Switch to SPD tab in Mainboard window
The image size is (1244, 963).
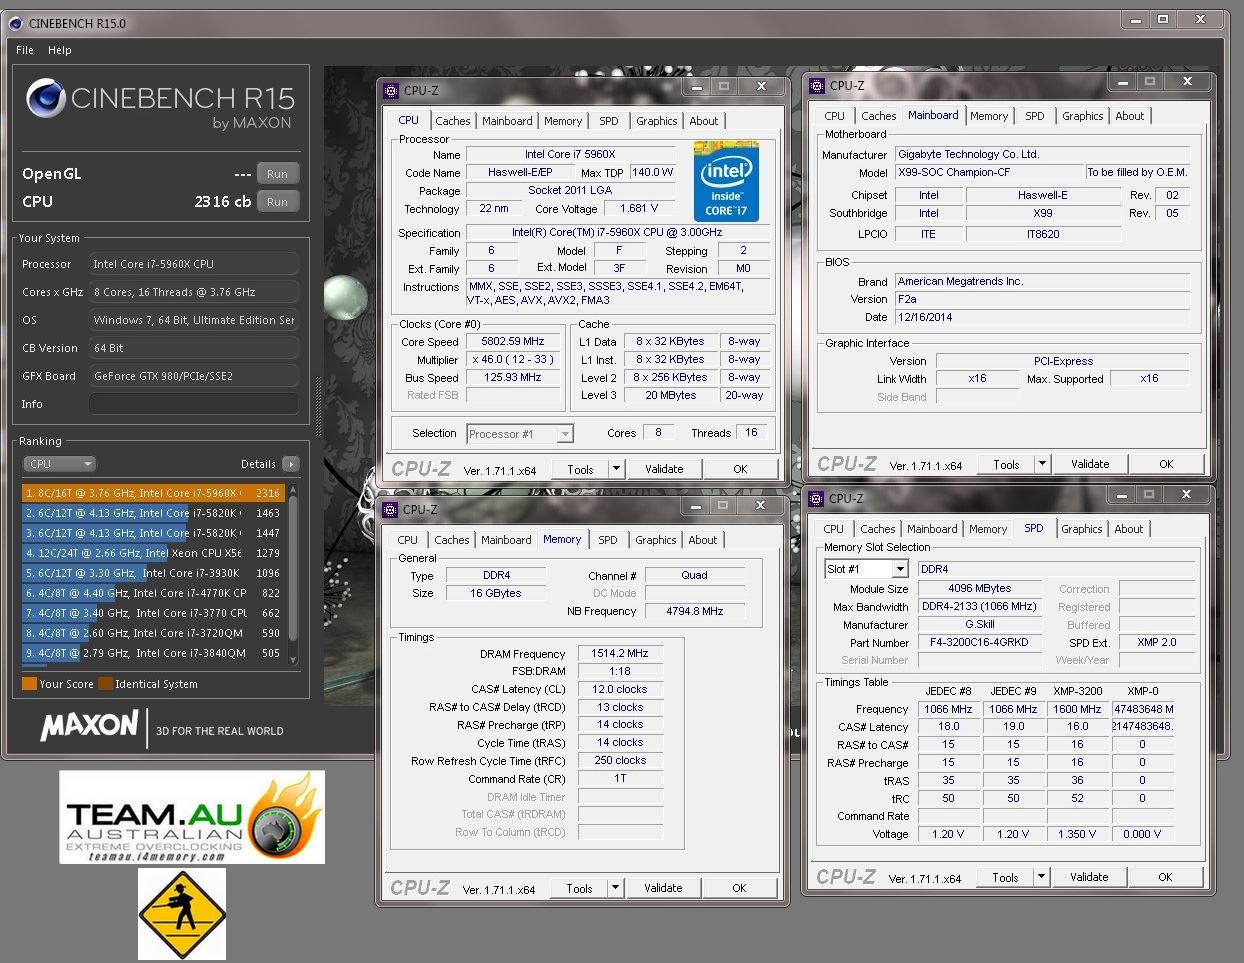1035,116
